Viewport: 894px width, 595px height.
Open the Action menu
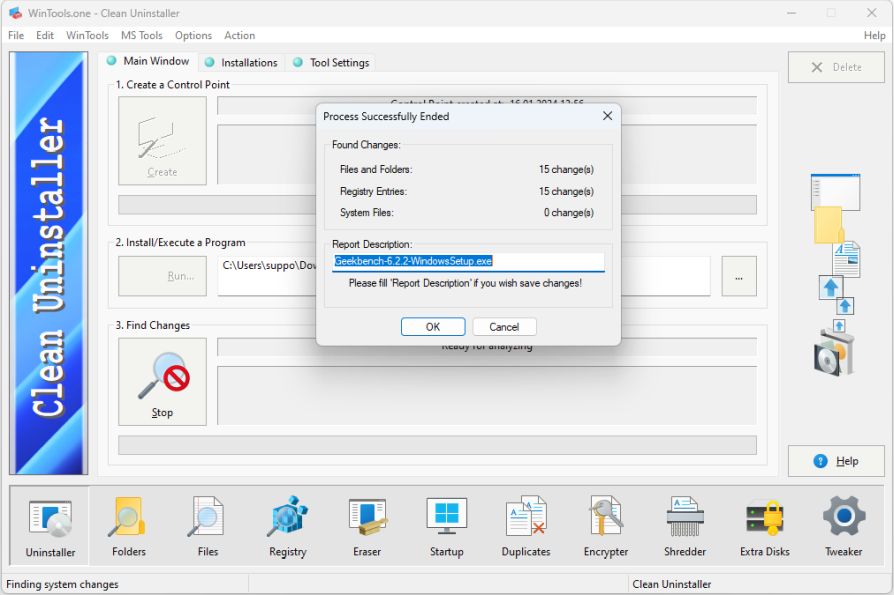[x=239, y=35]
